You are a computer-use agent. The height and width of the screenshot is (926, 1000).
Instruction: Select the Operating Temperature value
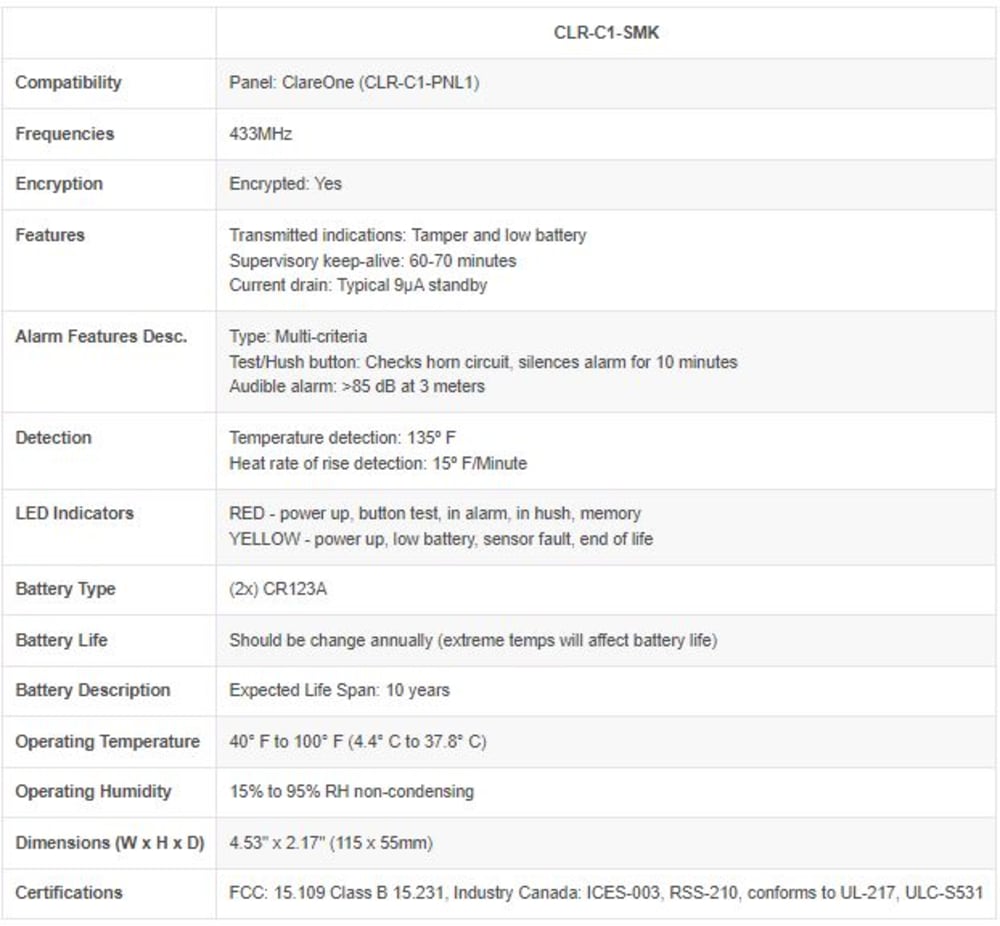(357, 741)
